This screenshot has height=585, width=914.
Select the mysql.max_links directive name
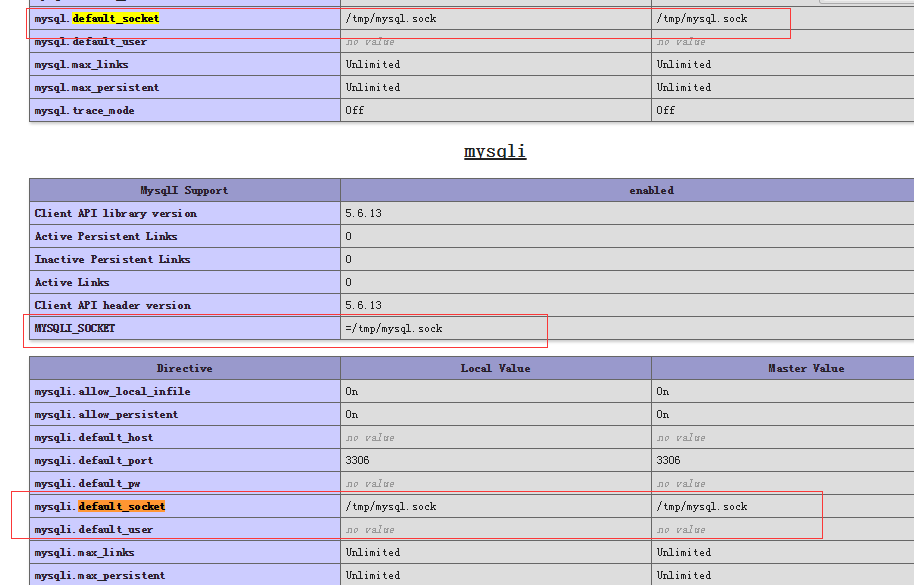pos(81,65)
